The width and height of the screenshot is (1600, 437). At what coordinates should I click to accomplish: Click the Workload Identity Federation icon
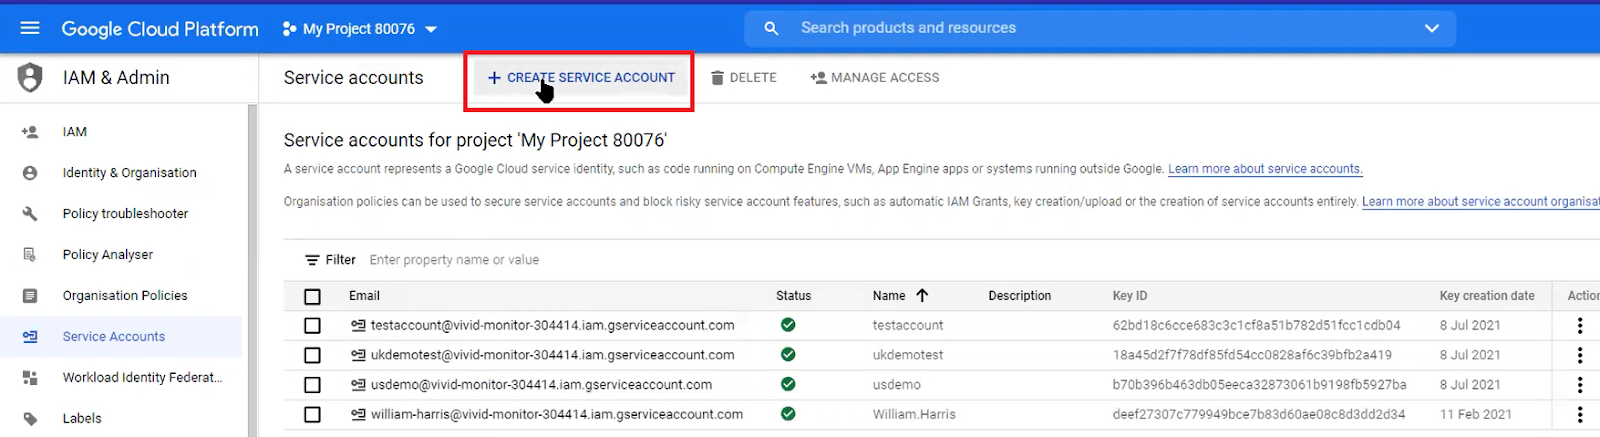click(30, 378)
